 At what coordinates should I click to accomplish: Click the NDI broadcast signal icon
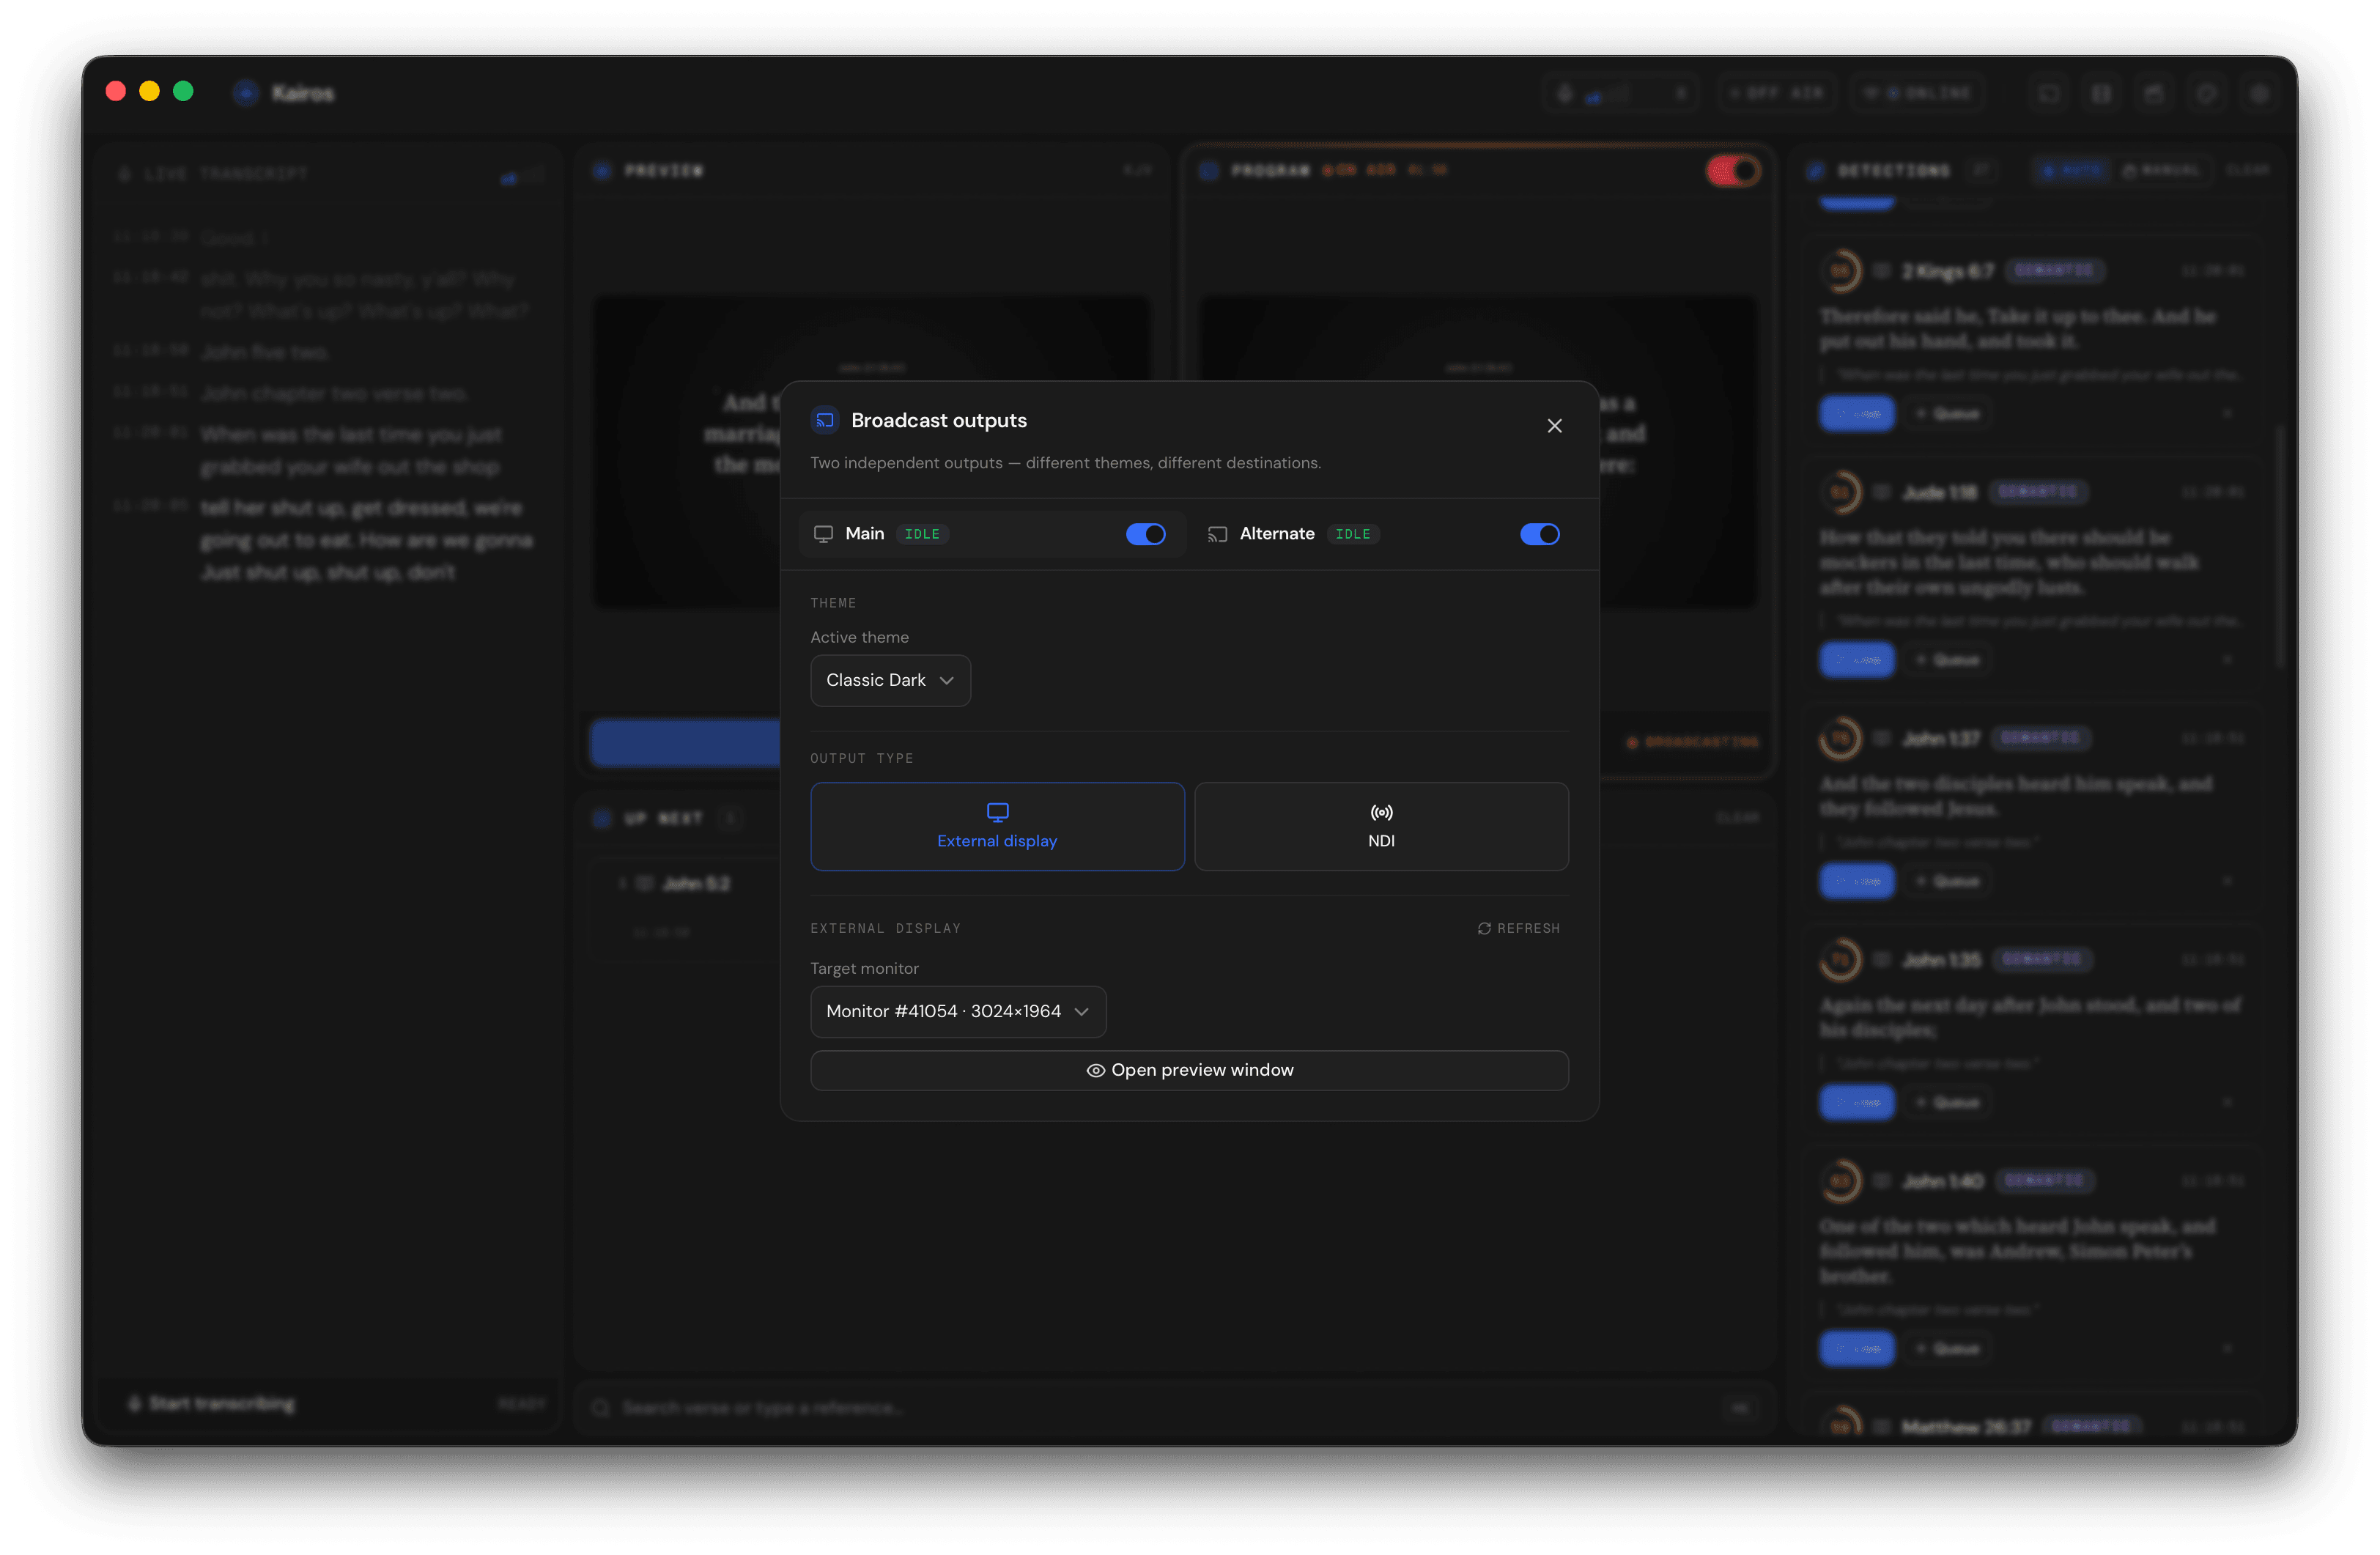(x=1381, y=812)
